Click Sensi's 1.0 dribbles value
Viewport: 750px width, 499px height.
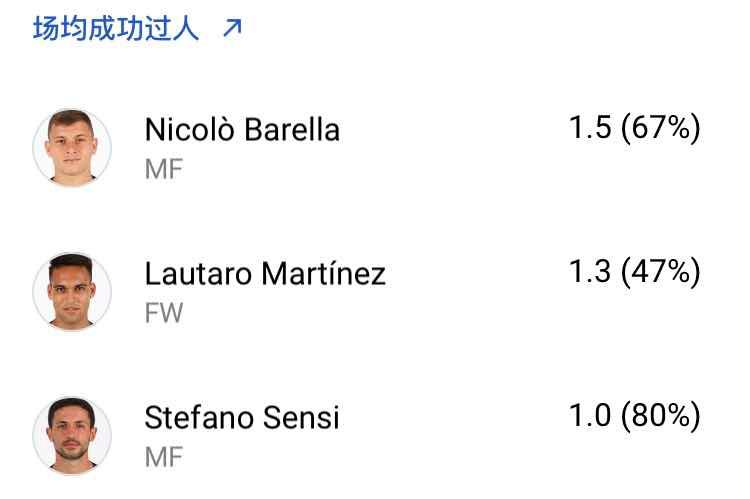[590, 415]
